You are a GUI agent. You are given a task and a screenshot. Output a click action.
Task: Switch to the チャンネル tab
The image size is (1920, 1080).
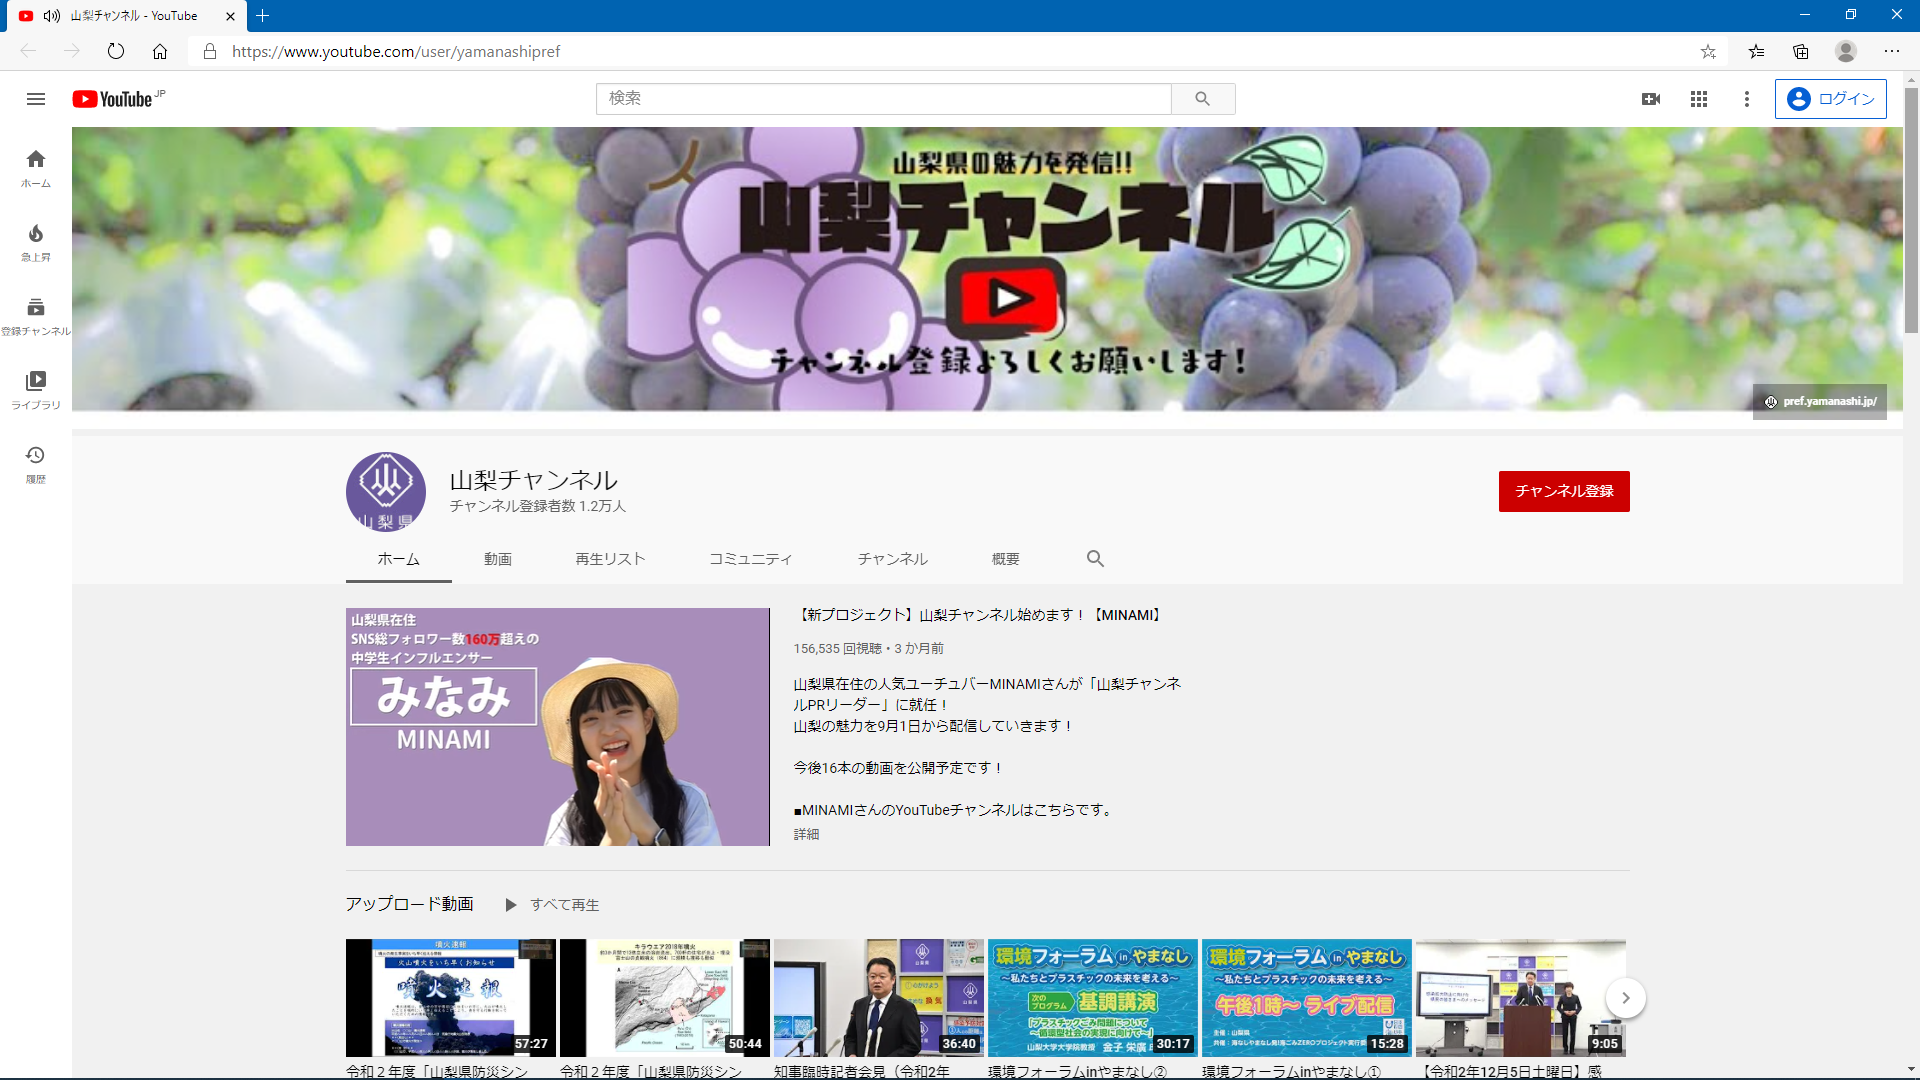click(x=893, y=559)
